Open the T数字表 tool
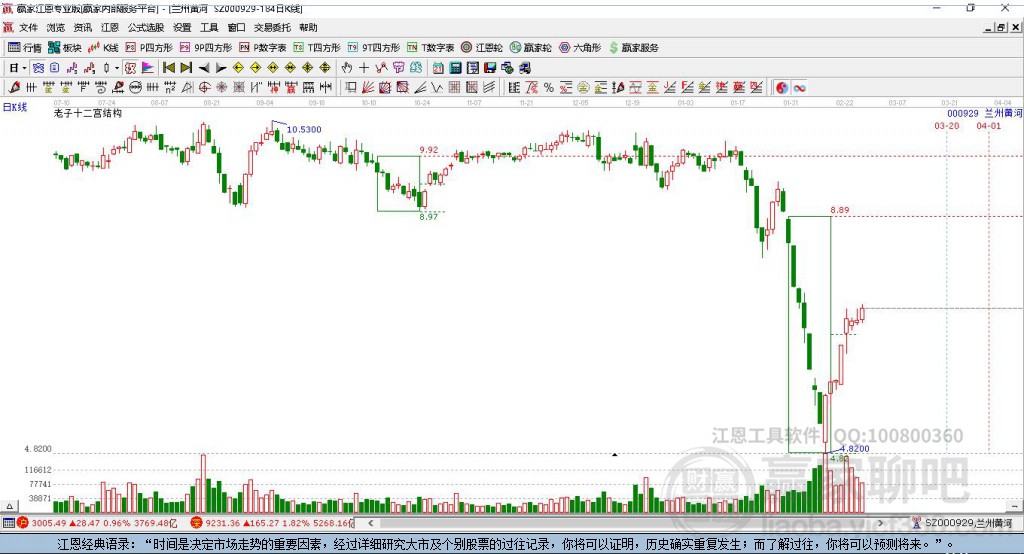The height and width of the screenshot is (554, 1024). pyautogui.click(x=430, y=48)
